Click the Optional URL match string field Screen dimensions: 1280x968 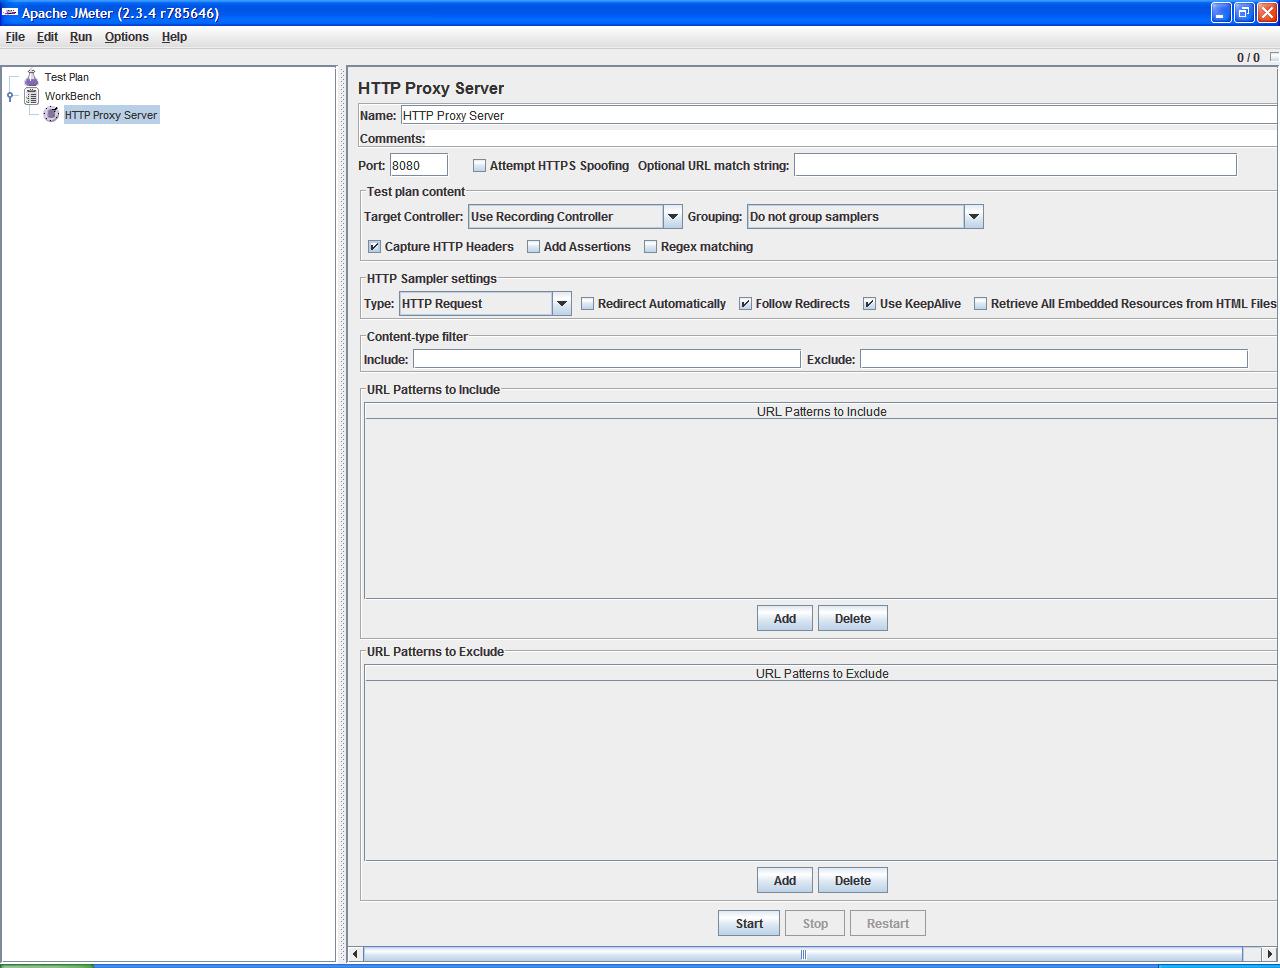1015,165
